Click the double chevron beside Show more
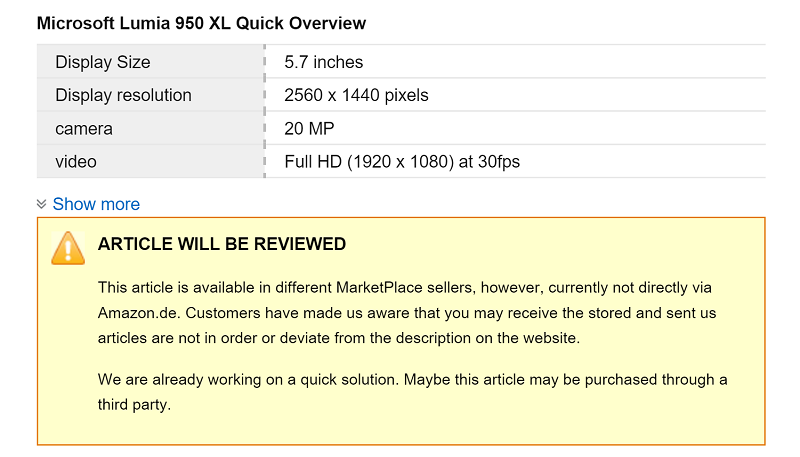The image size is (800, 457). point(42,204)
